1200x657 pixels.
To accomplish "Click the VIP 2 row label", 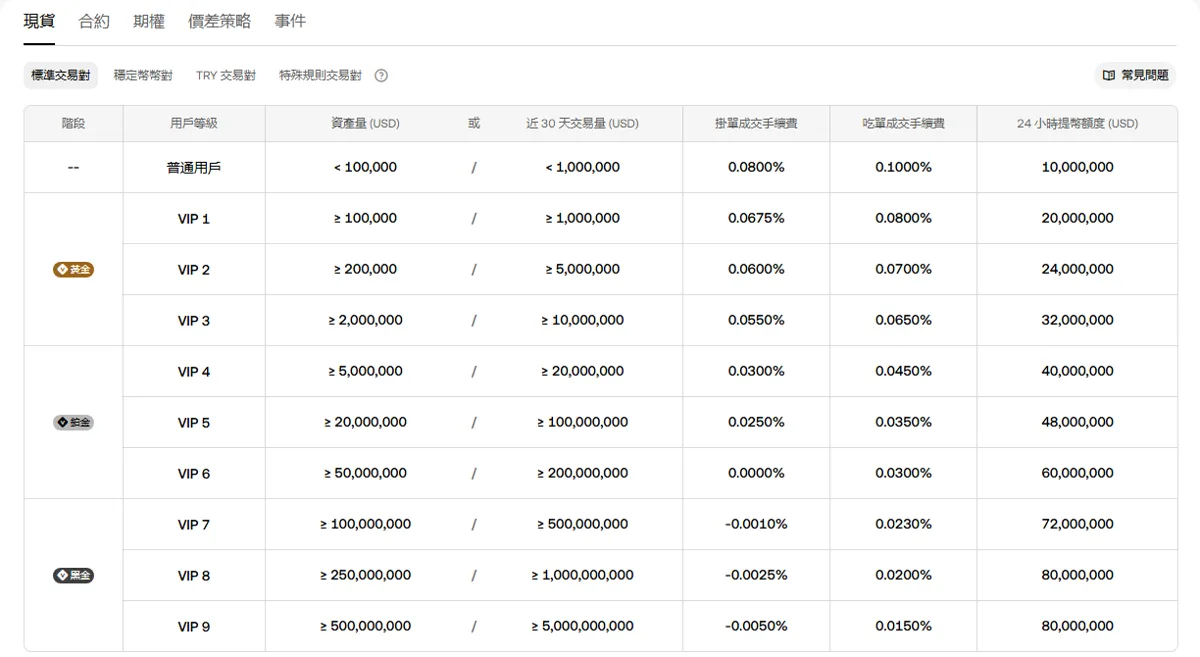I will [194, 270].
